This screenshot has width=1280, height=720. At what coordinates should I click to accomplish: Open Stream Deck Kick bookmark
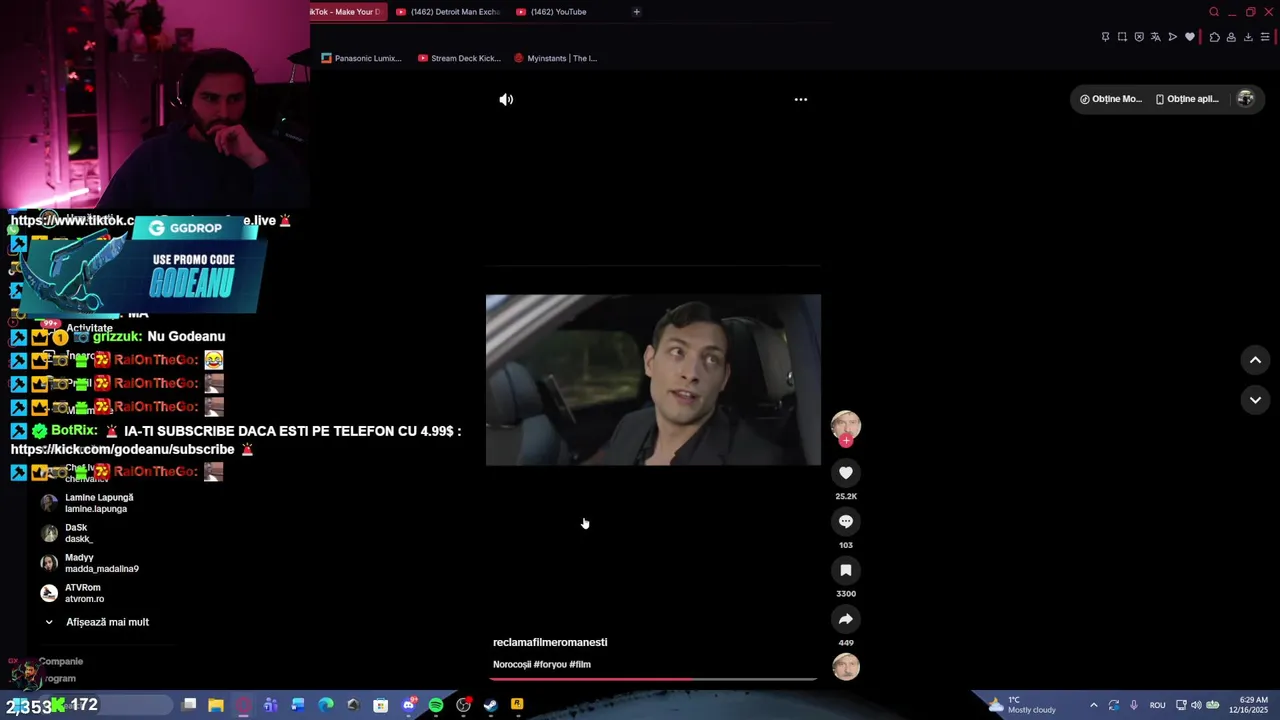[x=459, y=58]
